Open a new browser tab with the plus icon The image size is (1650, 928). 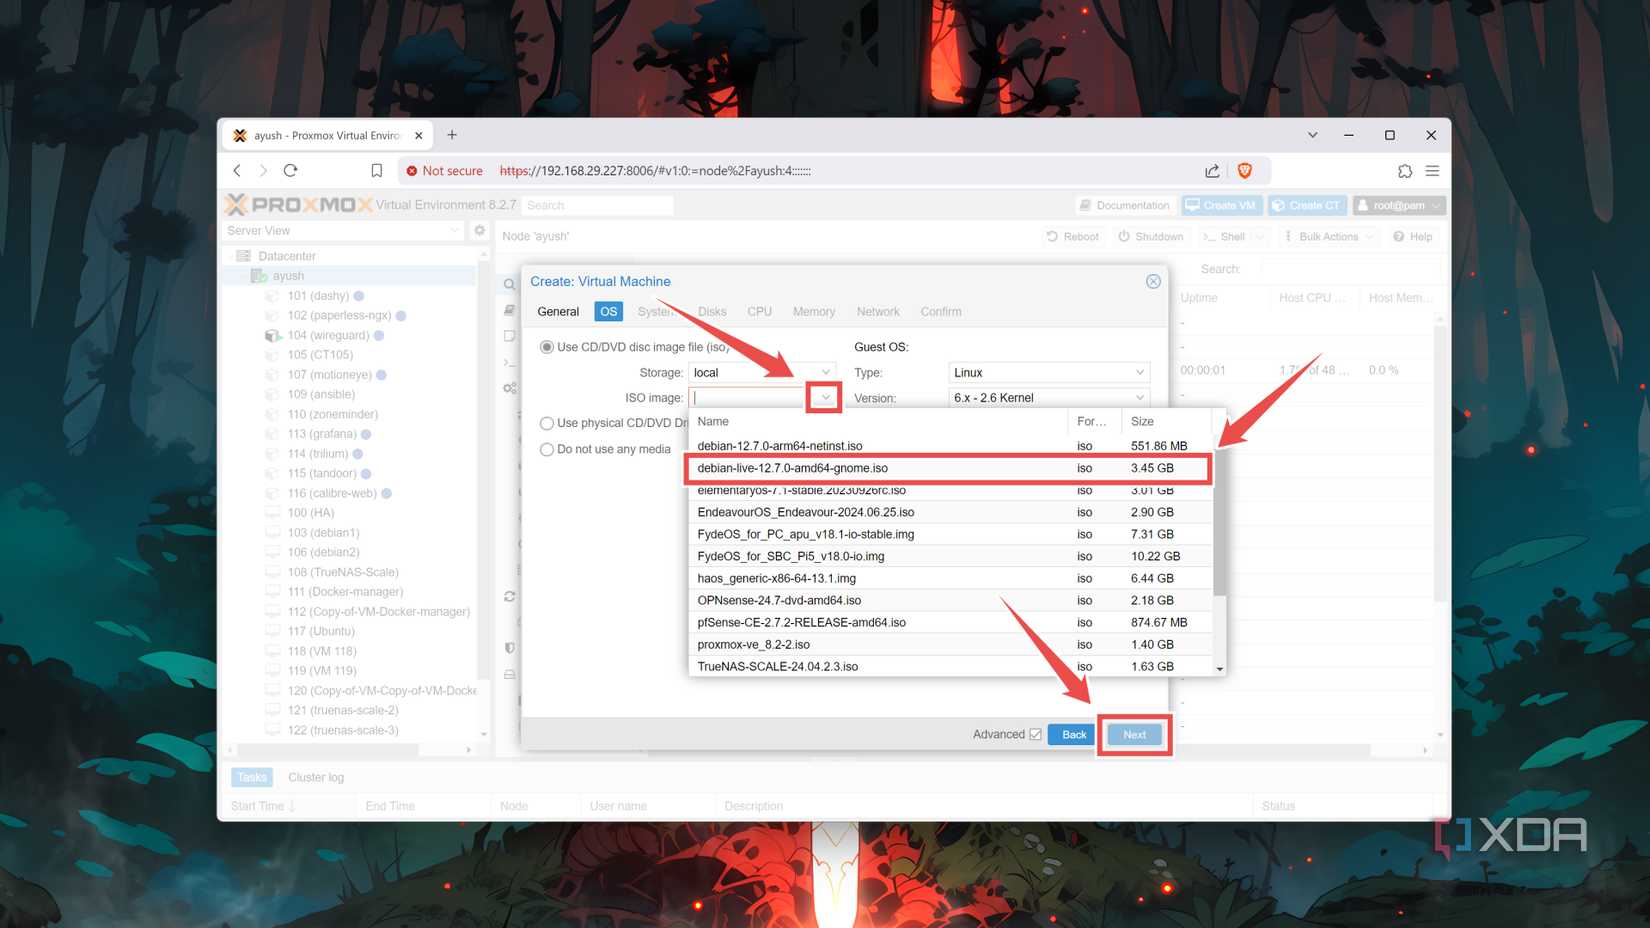point(452,135)
